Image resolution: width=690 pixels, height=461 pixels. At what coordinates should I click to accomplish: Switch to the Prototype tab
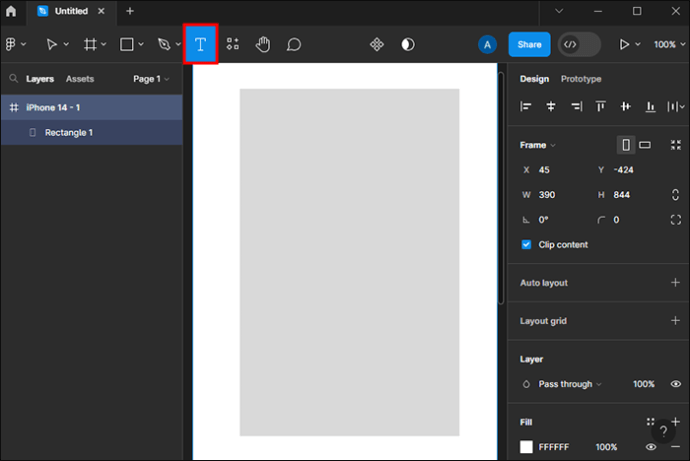581,79
